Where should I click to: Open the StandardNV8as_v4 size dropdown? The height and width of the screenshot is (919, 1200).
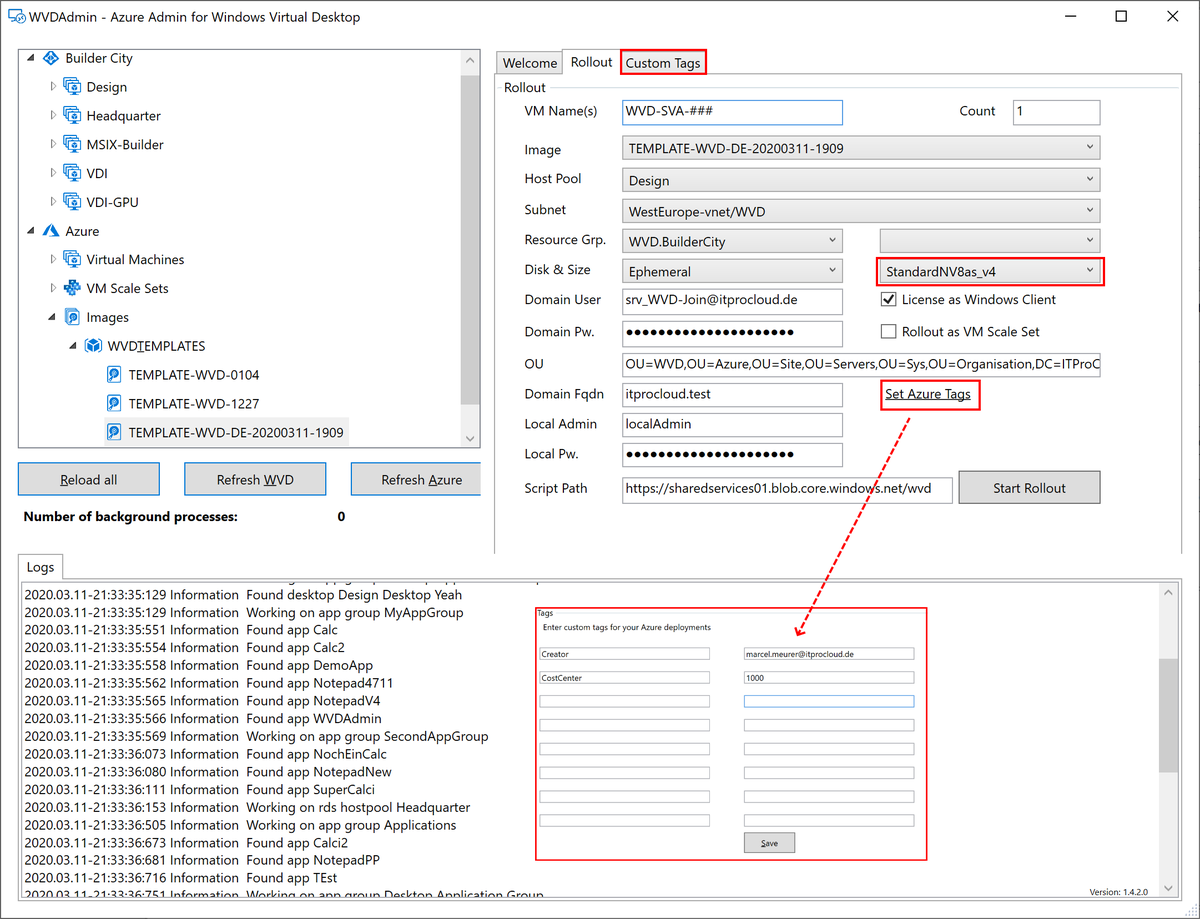pyautogui.click(x=990, y=271)
